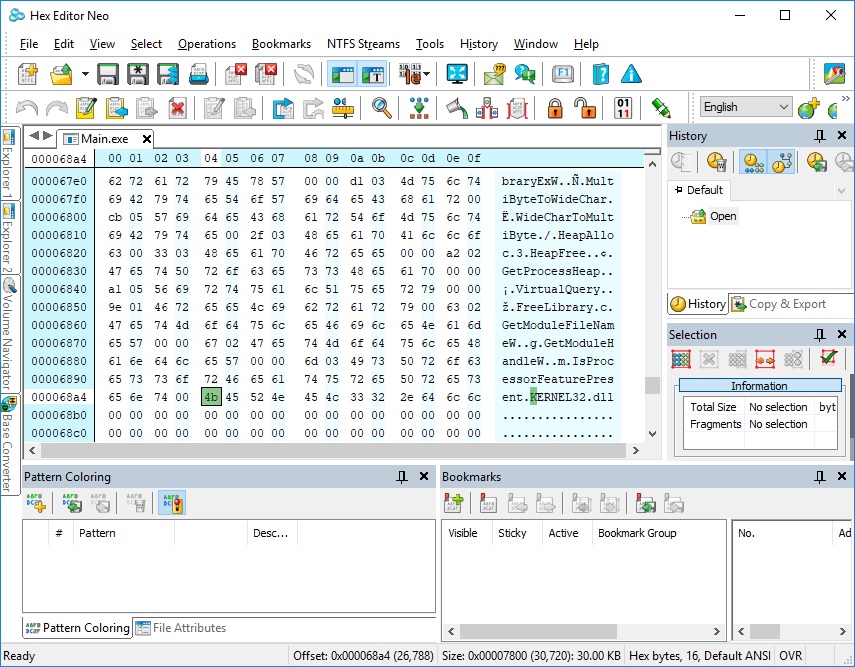
Task: Click the Offset field in status bar
Action: pos(363,656)
